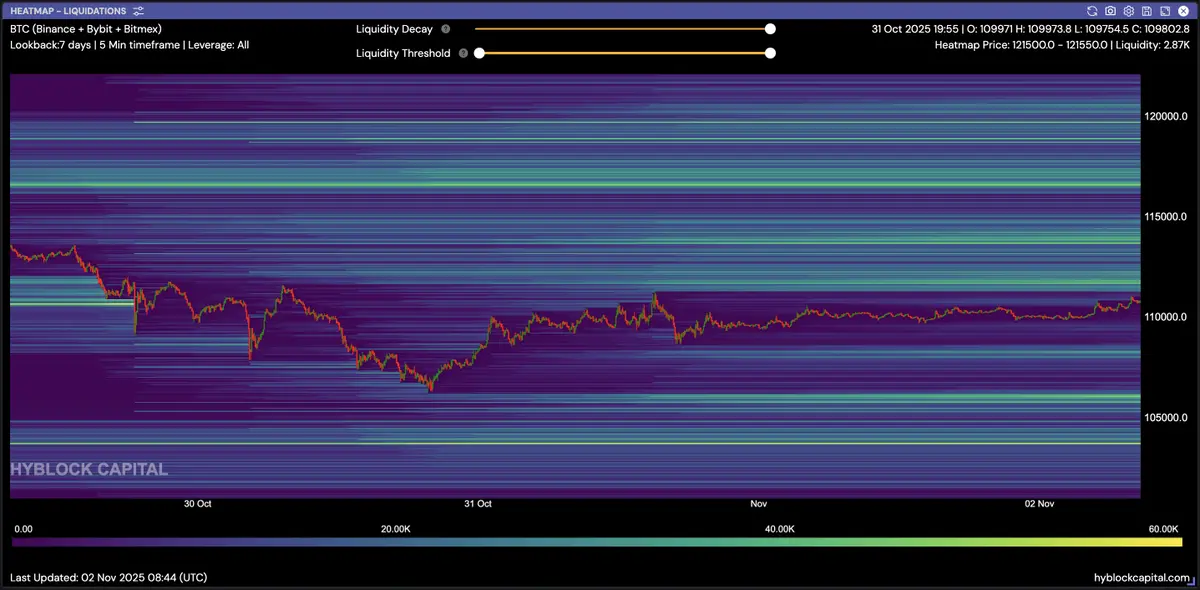Open the heatmap filter settings icon

(x=138, y=10)
